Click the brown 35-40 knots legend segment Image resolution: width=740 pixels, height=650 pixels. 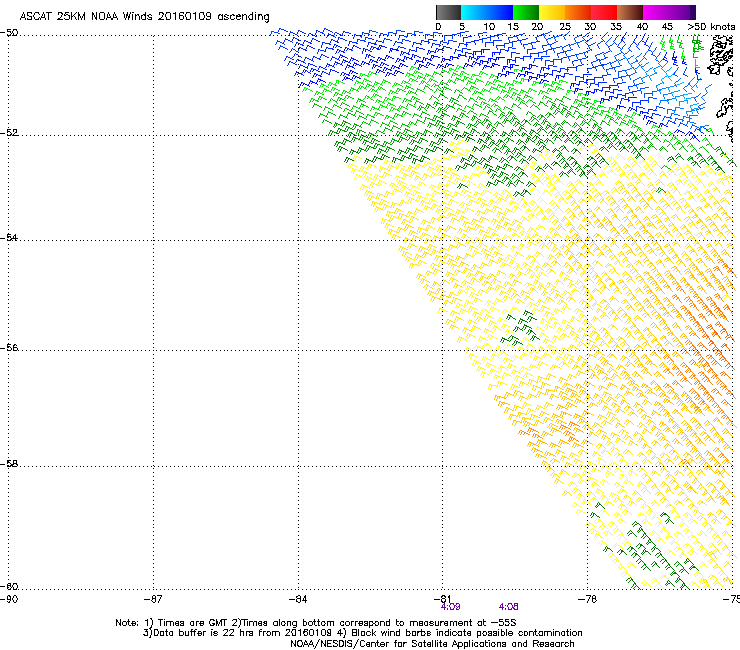[x=630, y=12]
